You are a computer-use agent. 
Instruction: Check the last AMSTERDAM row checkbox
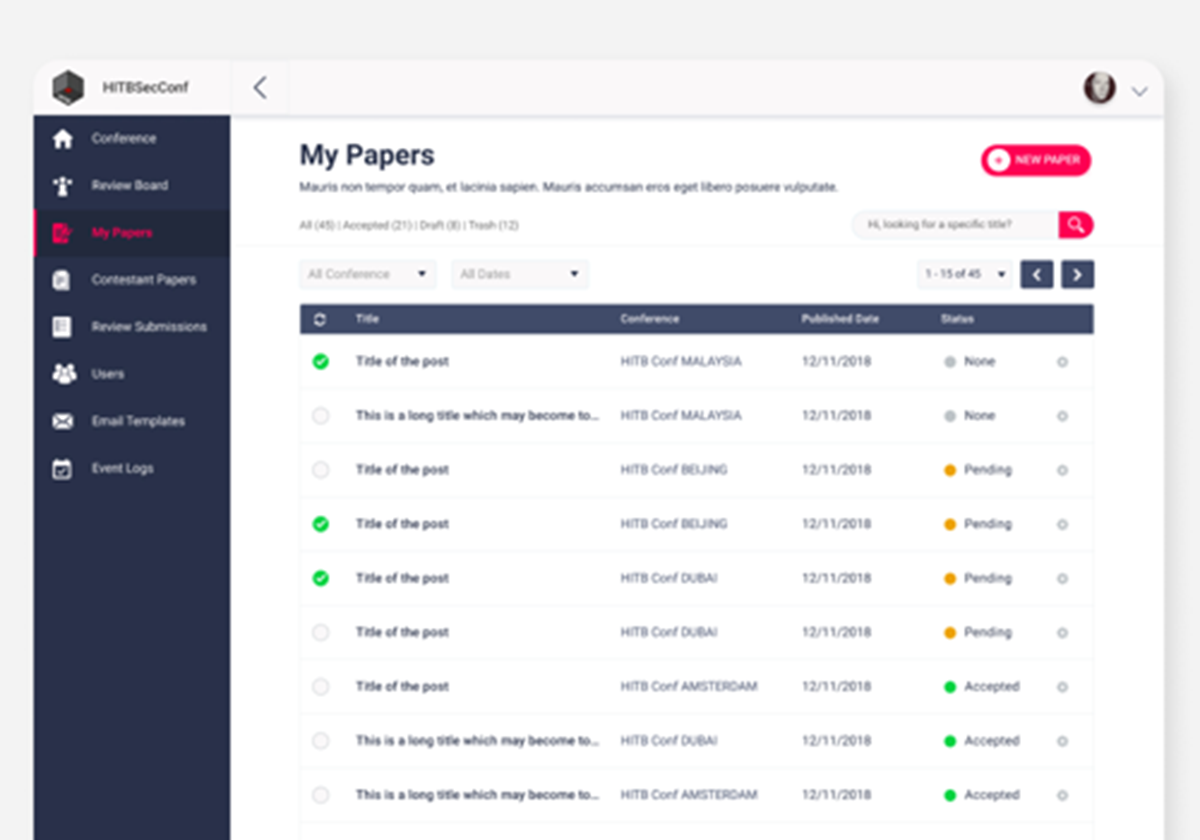[320, 795]
